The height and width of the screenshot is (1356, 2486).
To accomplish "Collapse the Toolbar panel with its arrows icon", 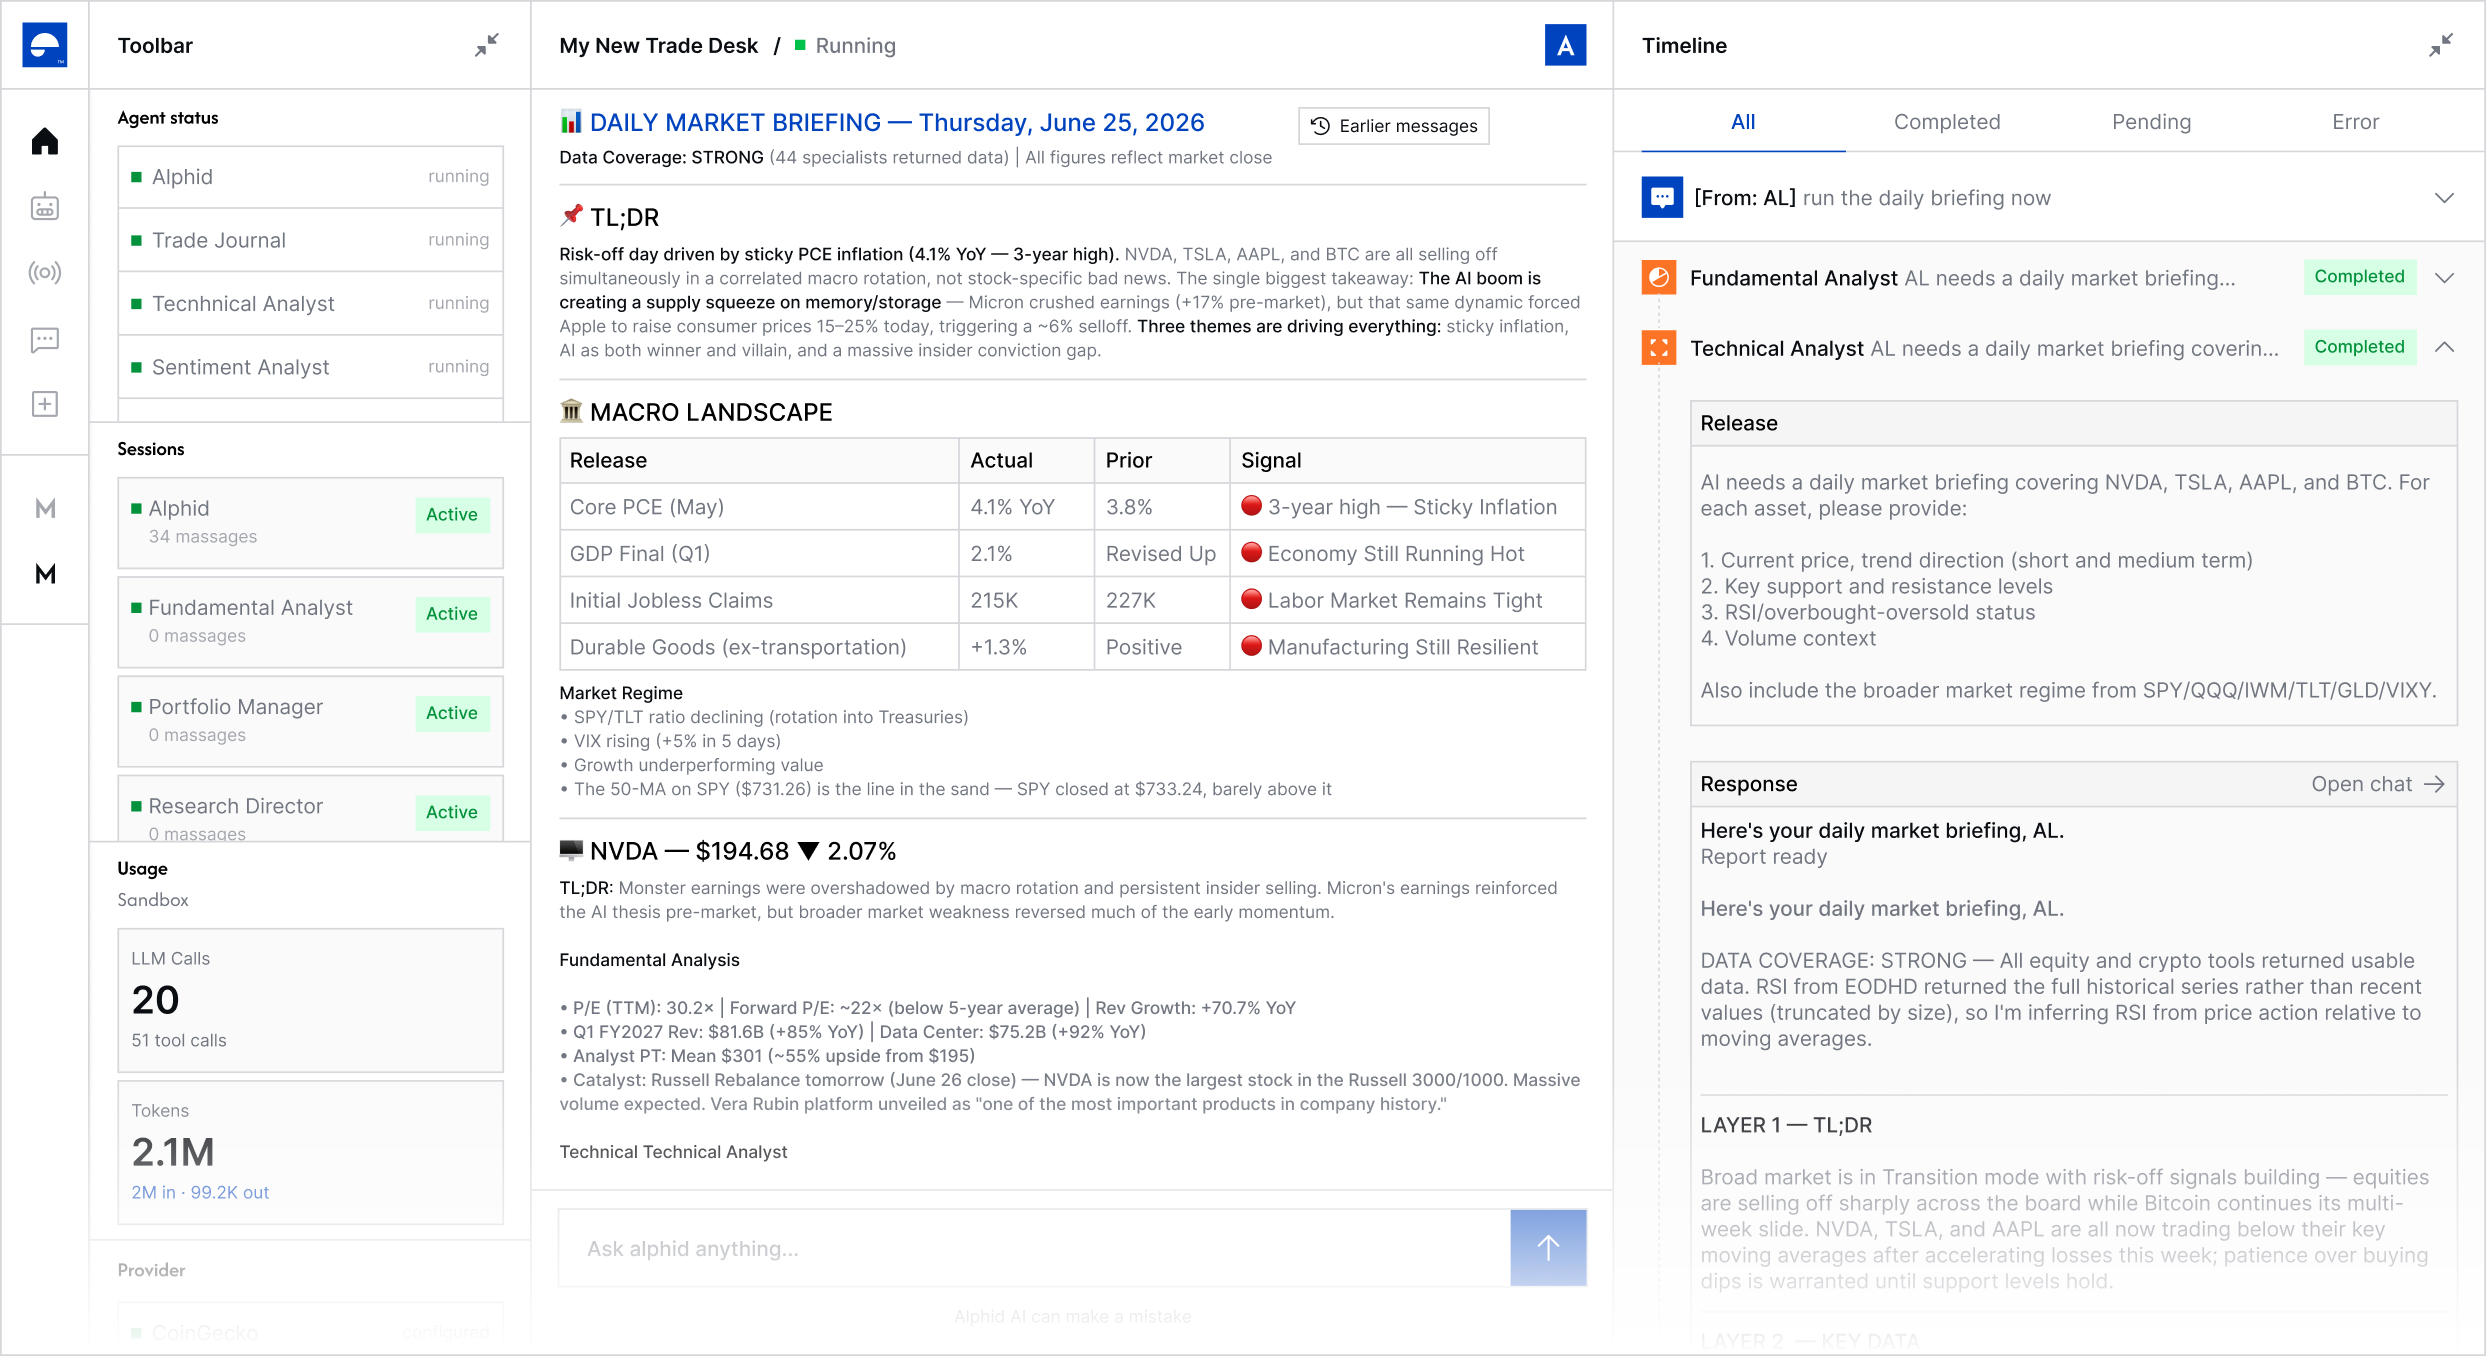I will [487, 45].
